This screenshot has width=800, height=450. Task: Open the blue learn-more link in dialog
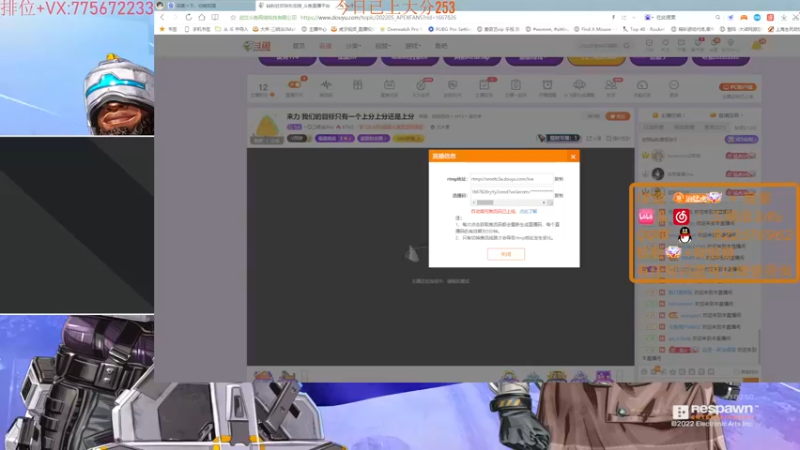(x=528, y=211)
